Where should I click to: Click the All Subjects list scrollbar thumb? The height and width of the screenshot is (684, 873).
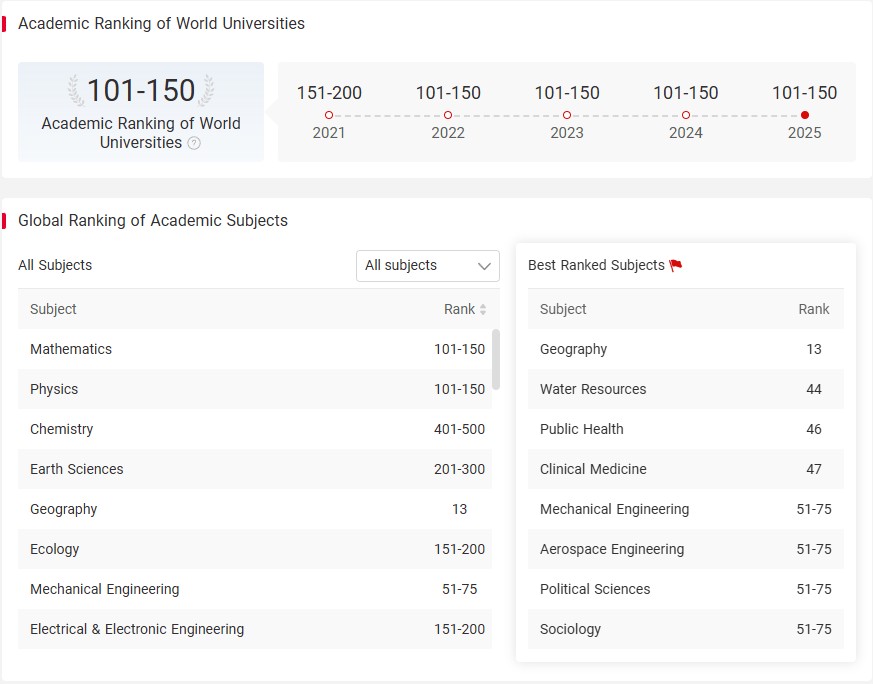pyautogui.click(x=496, y=359)
